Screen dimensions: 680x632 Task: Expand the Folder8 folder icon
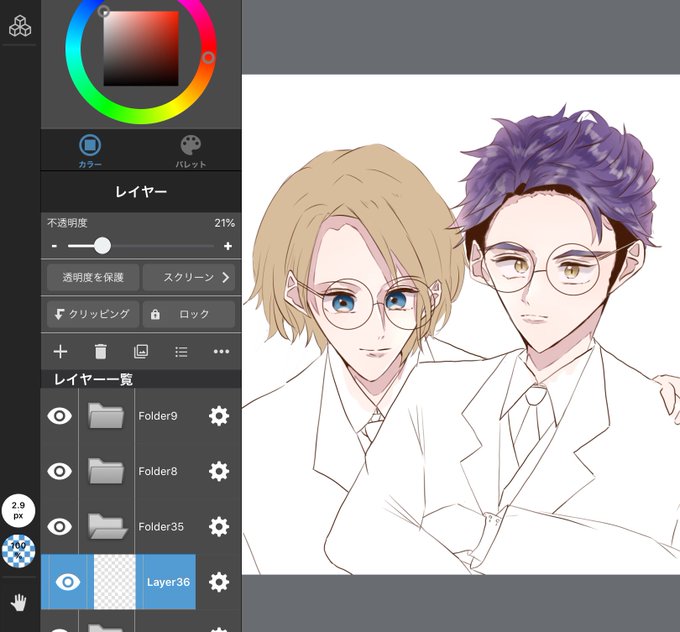[106, 471]
